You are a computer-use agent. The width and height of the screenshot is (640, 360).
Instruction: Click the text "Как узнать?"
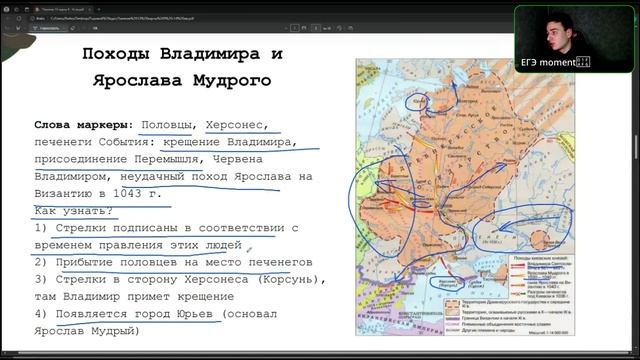coord(73,211)
